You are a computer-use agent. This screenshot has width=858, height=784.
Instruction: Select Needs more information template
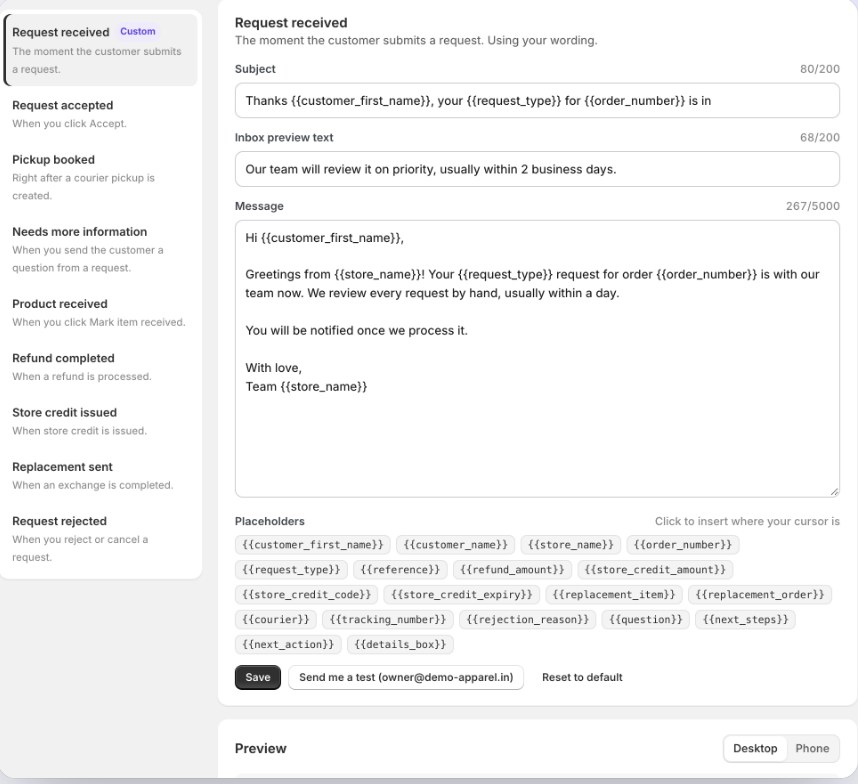tap(101, 249)
